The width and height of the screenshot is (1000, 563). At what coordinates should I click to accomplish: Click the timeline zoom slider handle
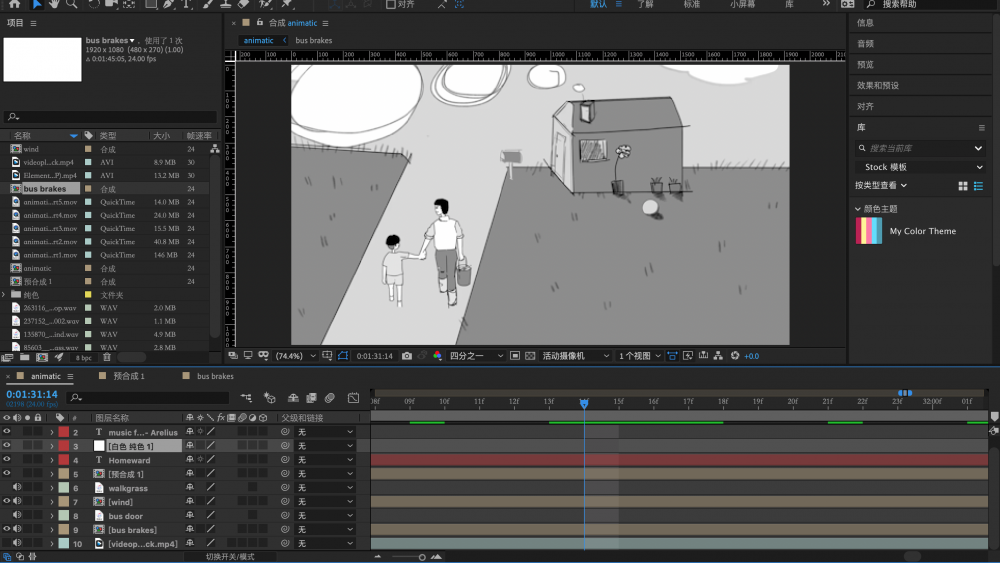(422, 557)
